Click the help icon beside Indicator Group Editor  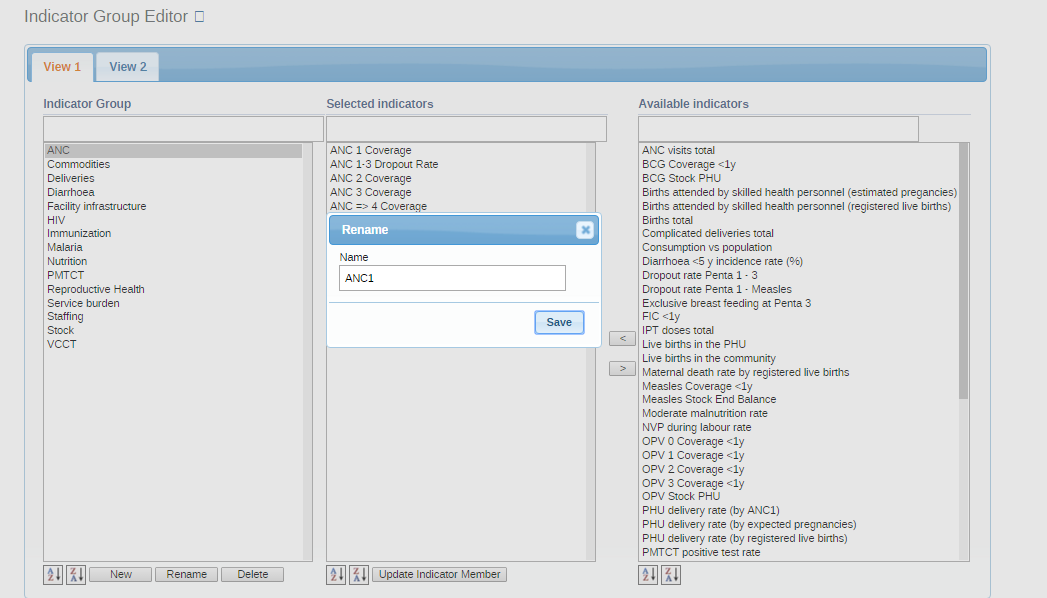click(199, 17)
